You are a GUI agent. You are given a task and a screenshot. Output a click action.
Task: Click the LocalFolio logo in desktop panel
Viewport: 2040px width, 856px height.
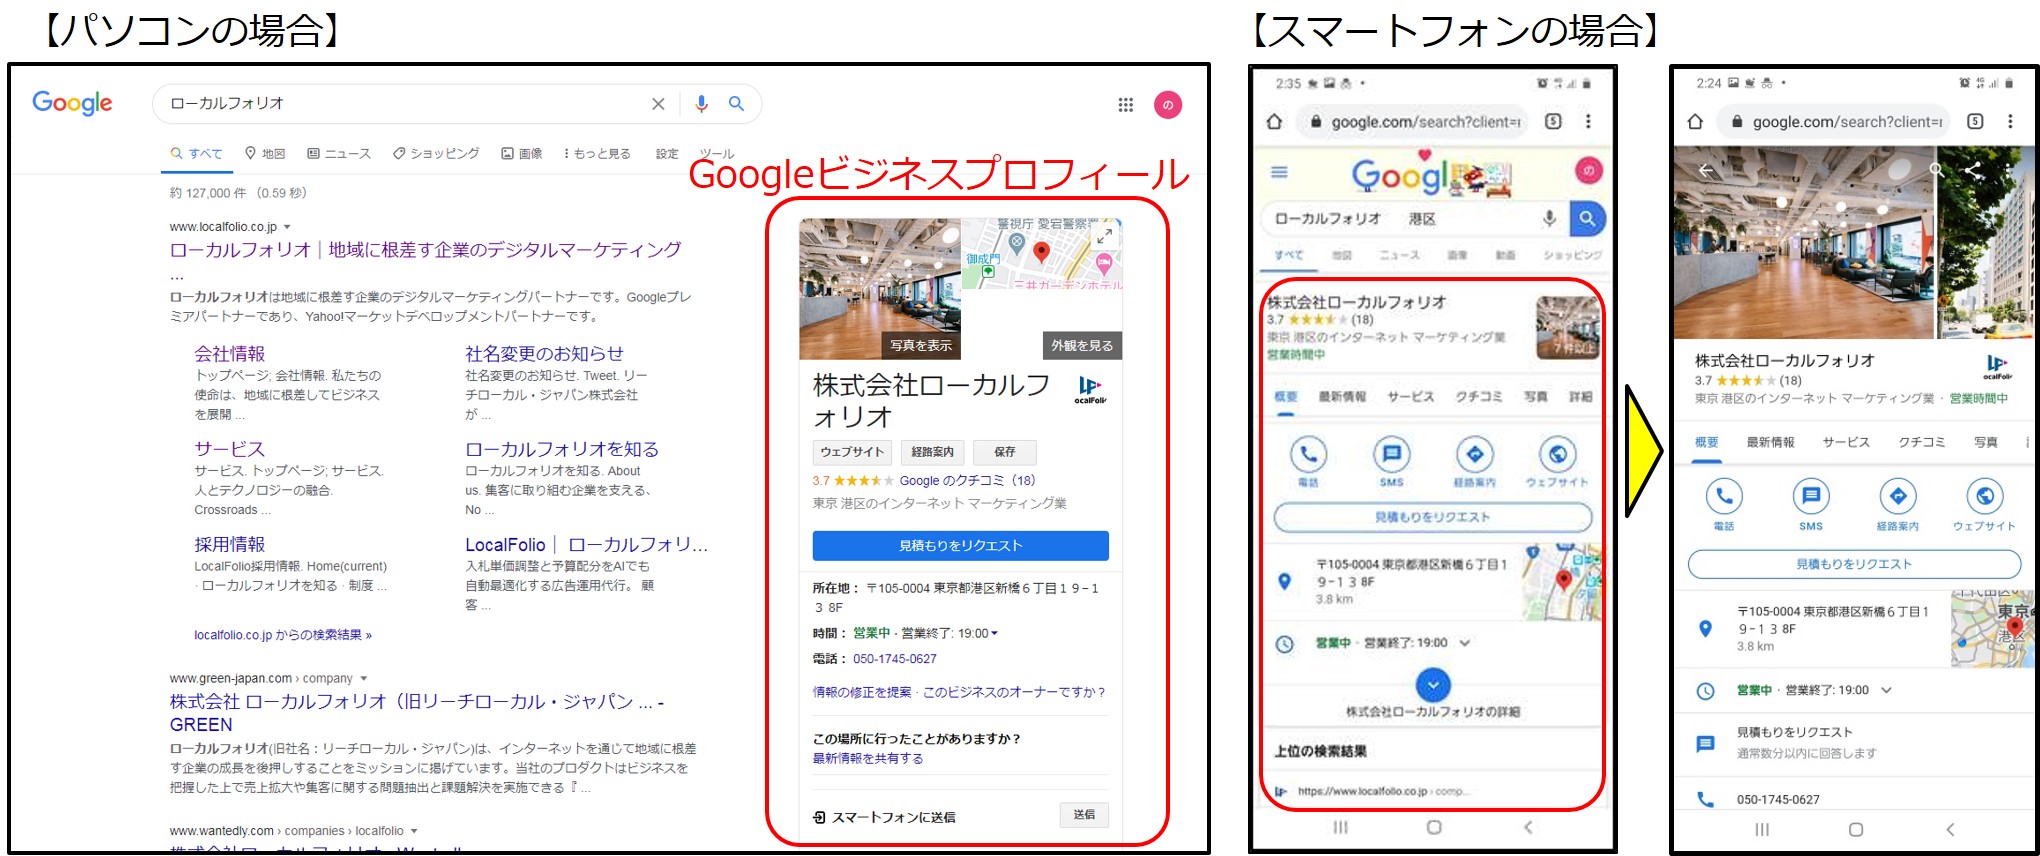[x=1090, y=390]
